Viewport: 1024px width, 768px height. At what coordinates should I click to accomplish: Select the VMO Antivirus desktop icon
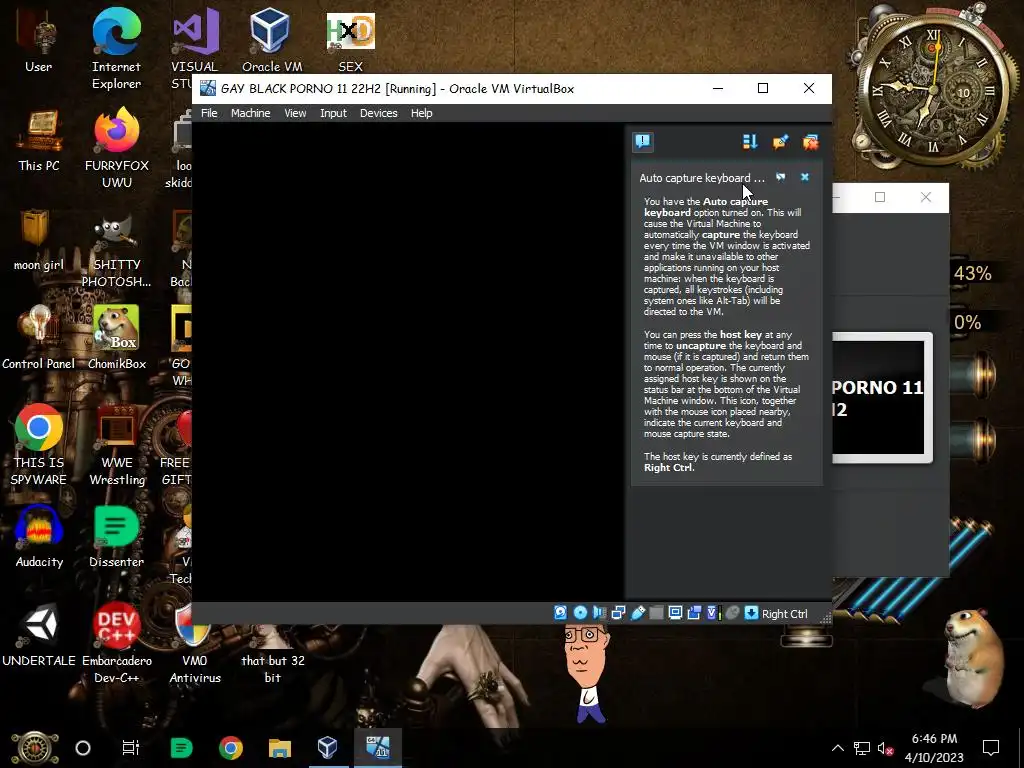pos(195,643)
